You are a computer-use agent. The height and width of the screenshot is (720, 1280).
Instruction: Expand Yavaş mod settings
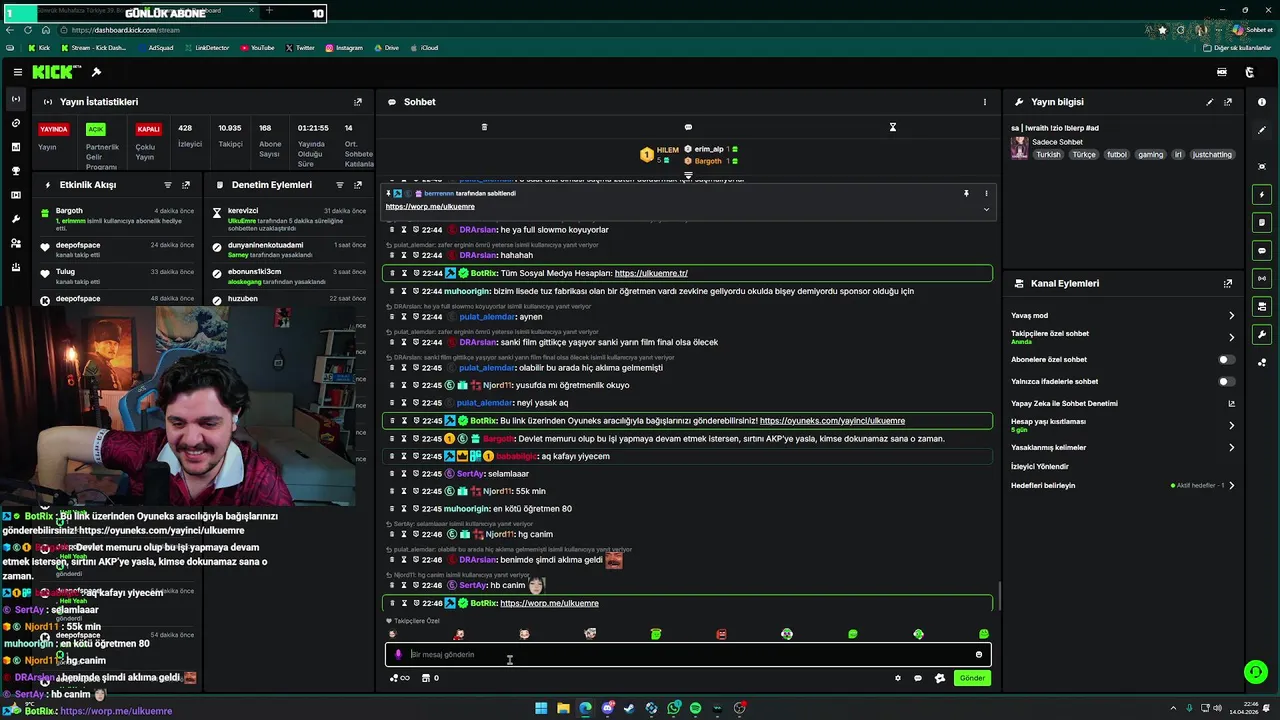pos(1231,315)
